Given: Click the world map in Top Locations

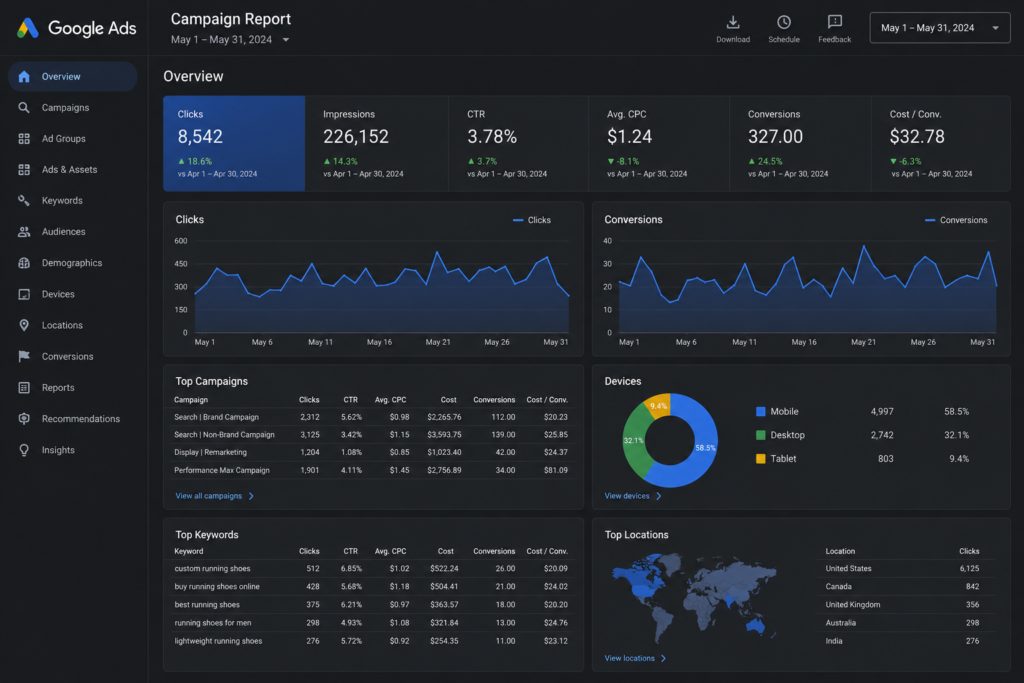Looking at the screenshot, I should click(x=694, y=597).
